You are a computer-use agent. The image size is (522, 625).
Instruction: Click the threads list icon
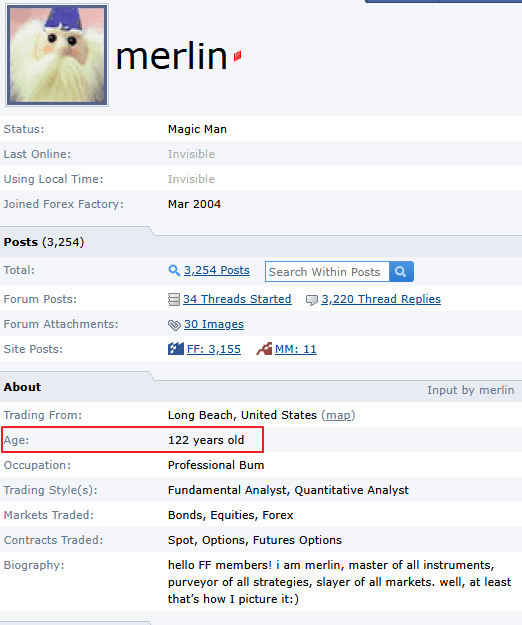pos(174,299)
